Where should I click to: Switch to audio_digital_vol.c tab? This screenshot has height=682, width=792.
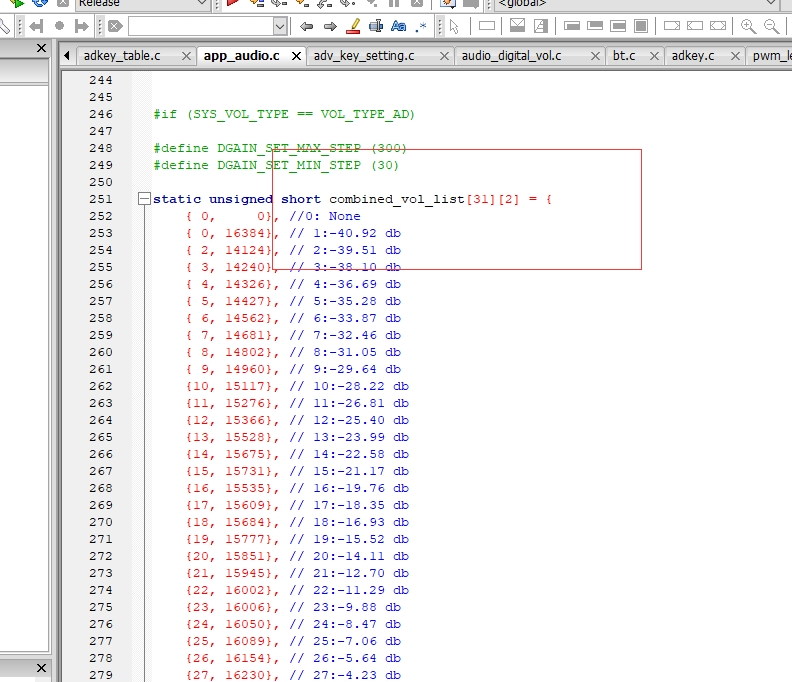coord(511,56)
